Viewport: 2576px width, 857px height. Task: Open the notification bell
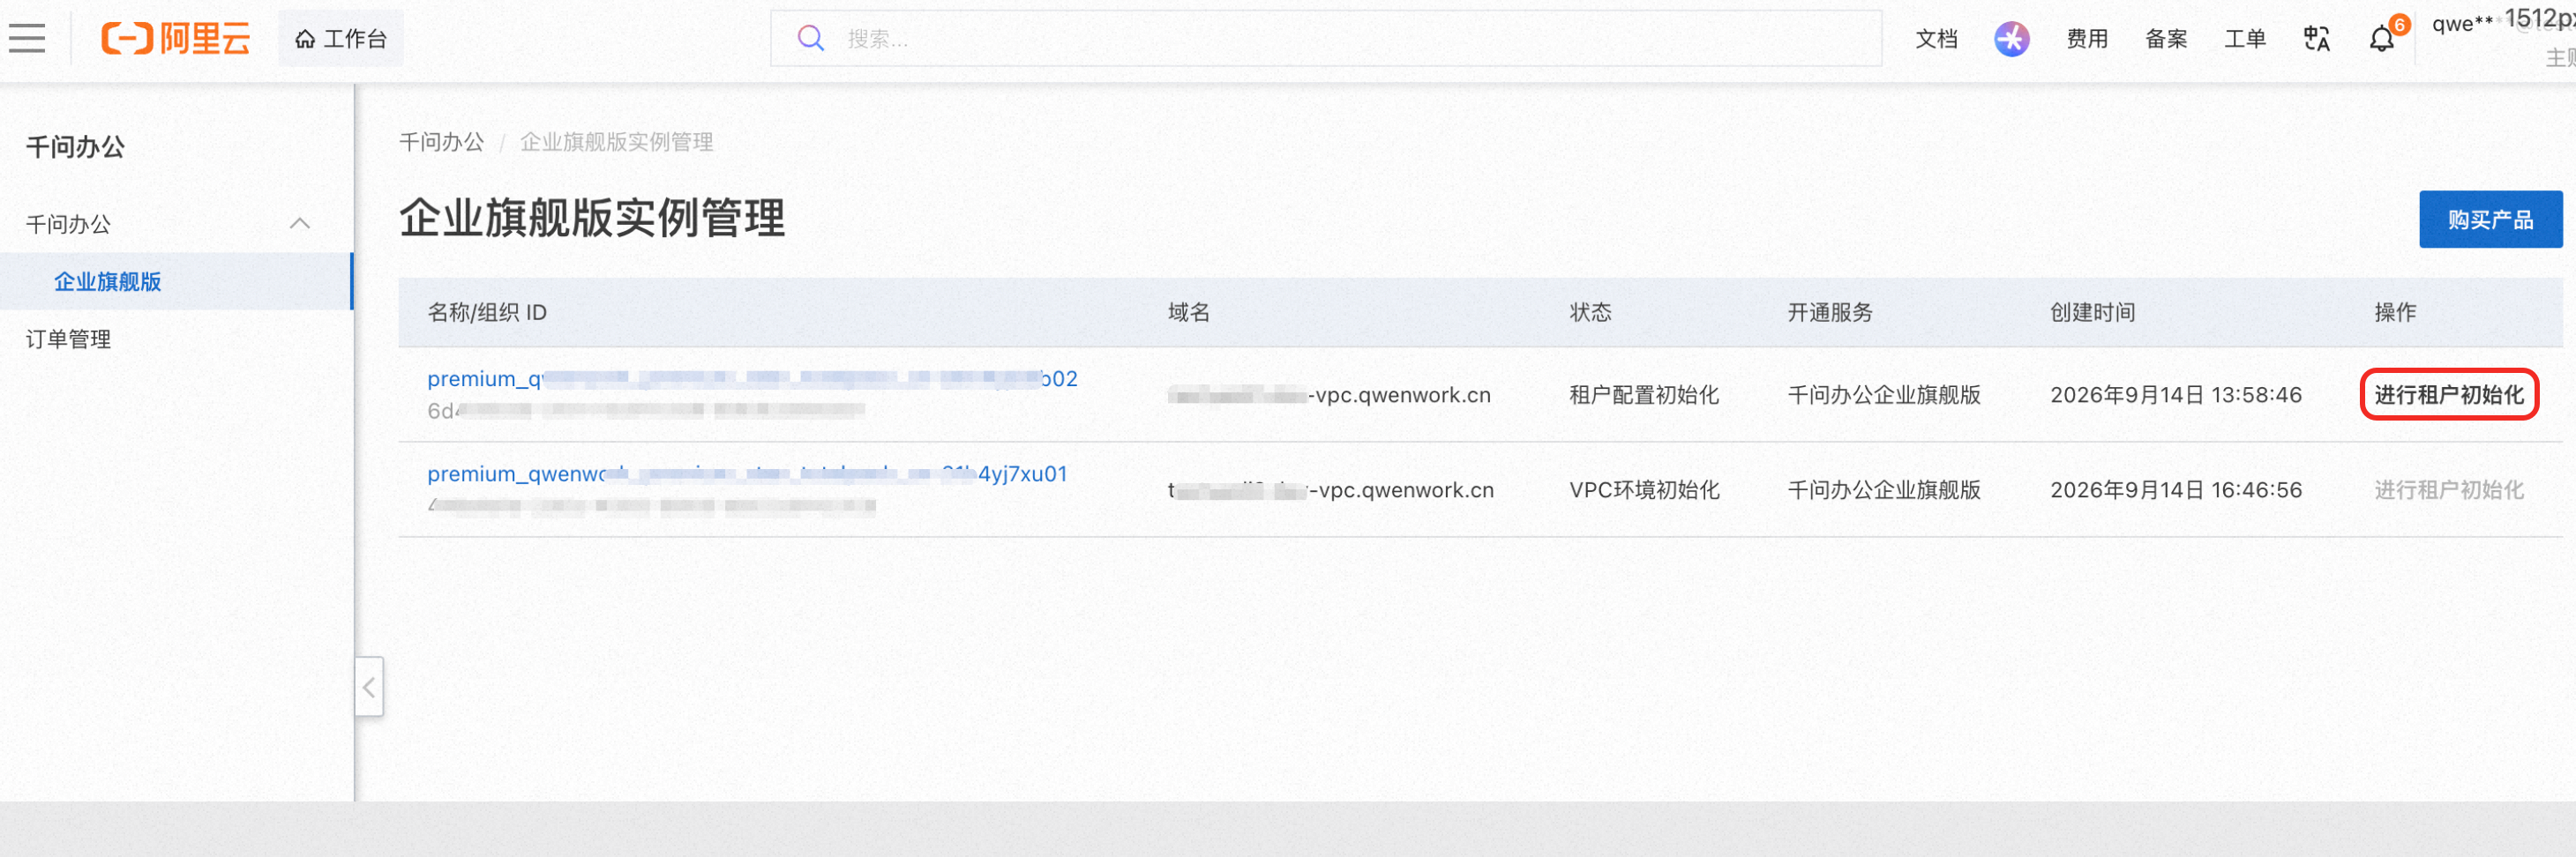pos(2382,38)
